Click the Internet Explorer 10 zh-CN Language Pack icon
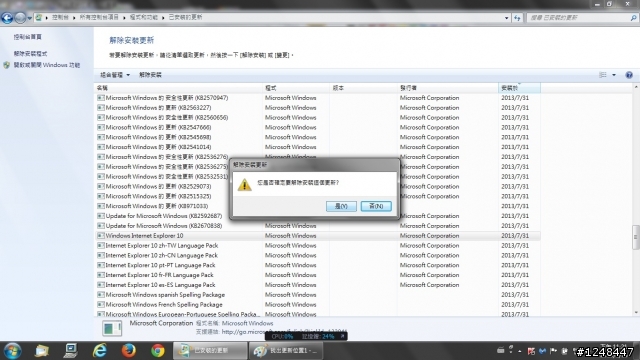Viewport: 640px width, 360px height. point(100,256)
